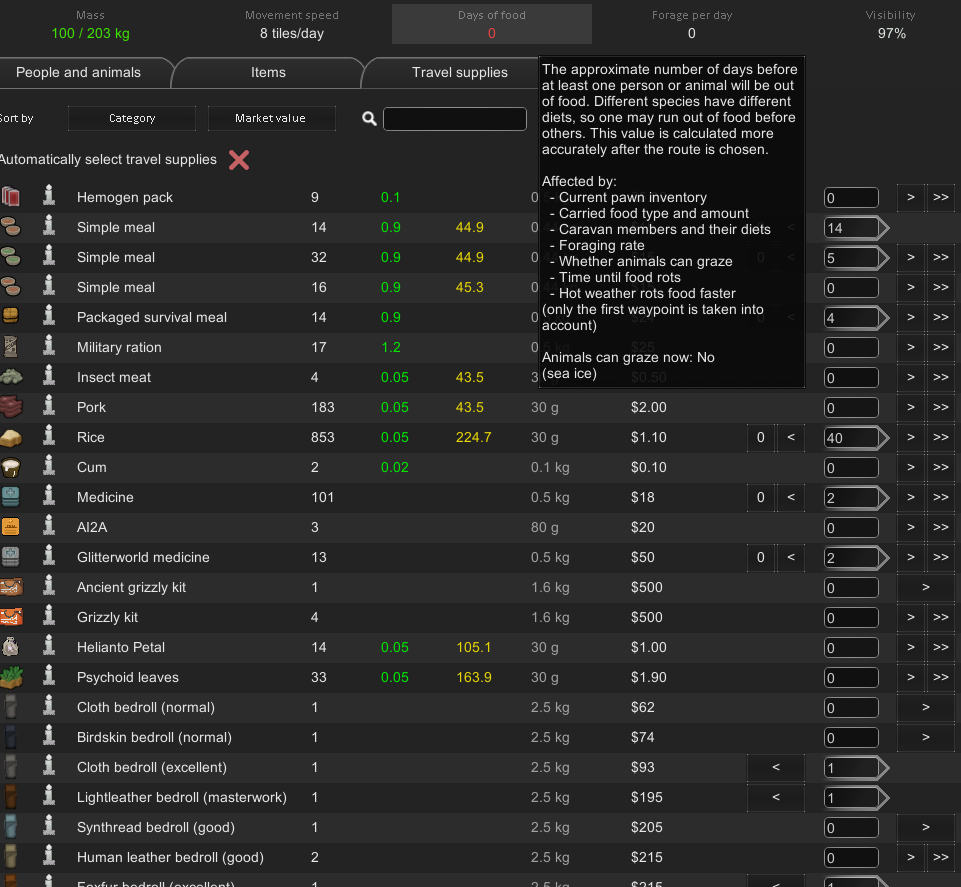Click the Hemogen pack item icon
The image size is (961, 887).
coord(11,197)
